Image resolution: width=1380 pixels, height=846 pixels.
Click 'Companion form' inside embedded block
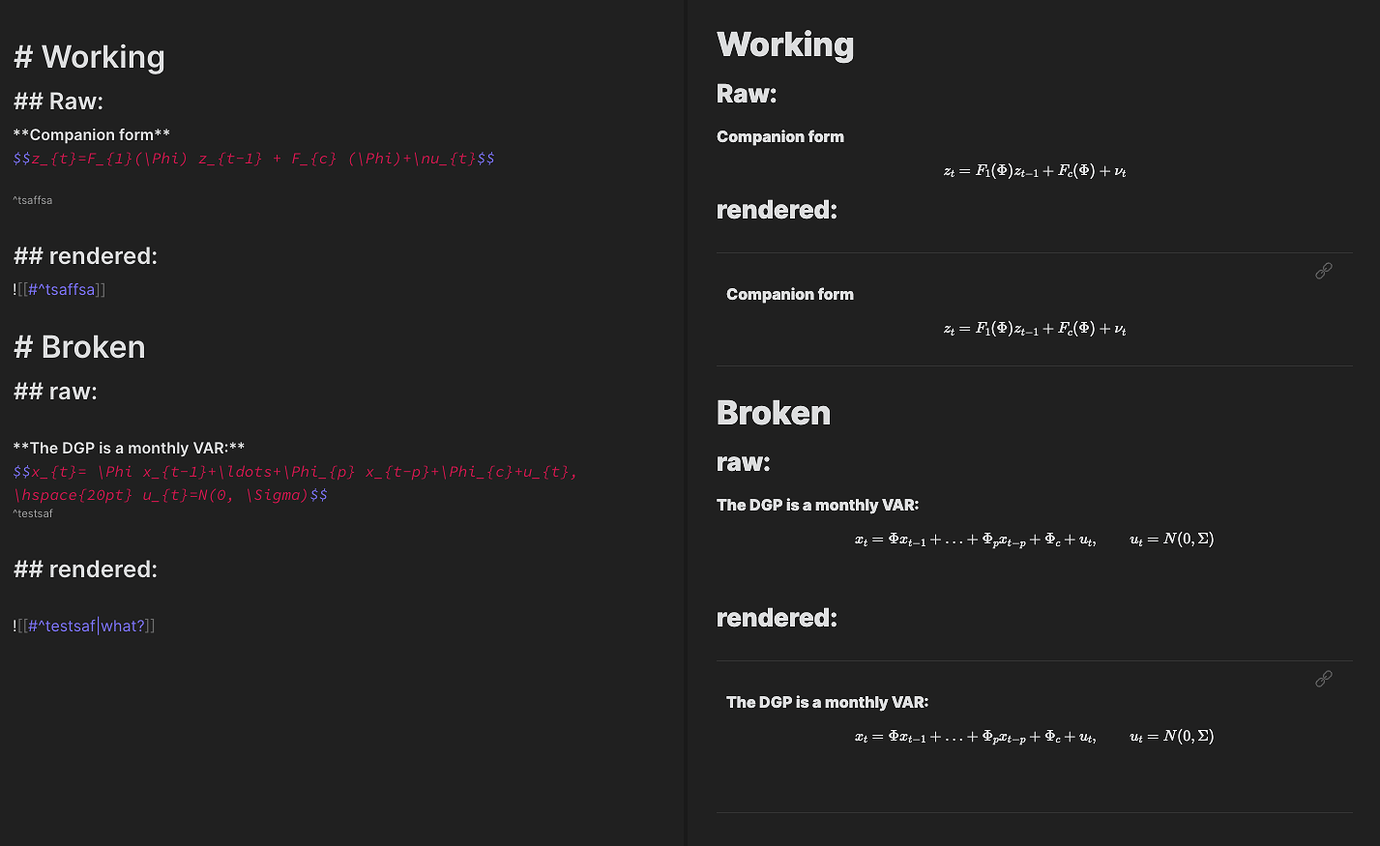tap(790, 294)
